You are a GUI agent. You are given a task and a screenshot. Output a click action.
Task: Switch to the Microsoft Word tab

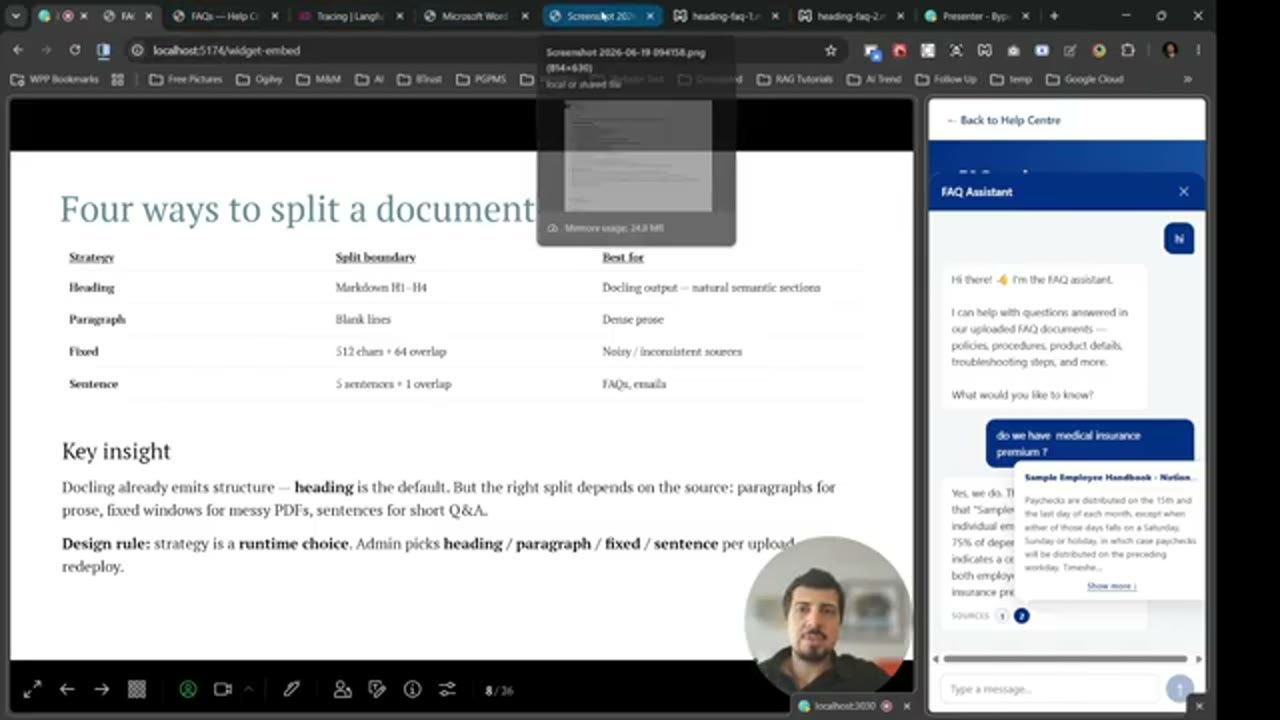(x=475, y=16)
